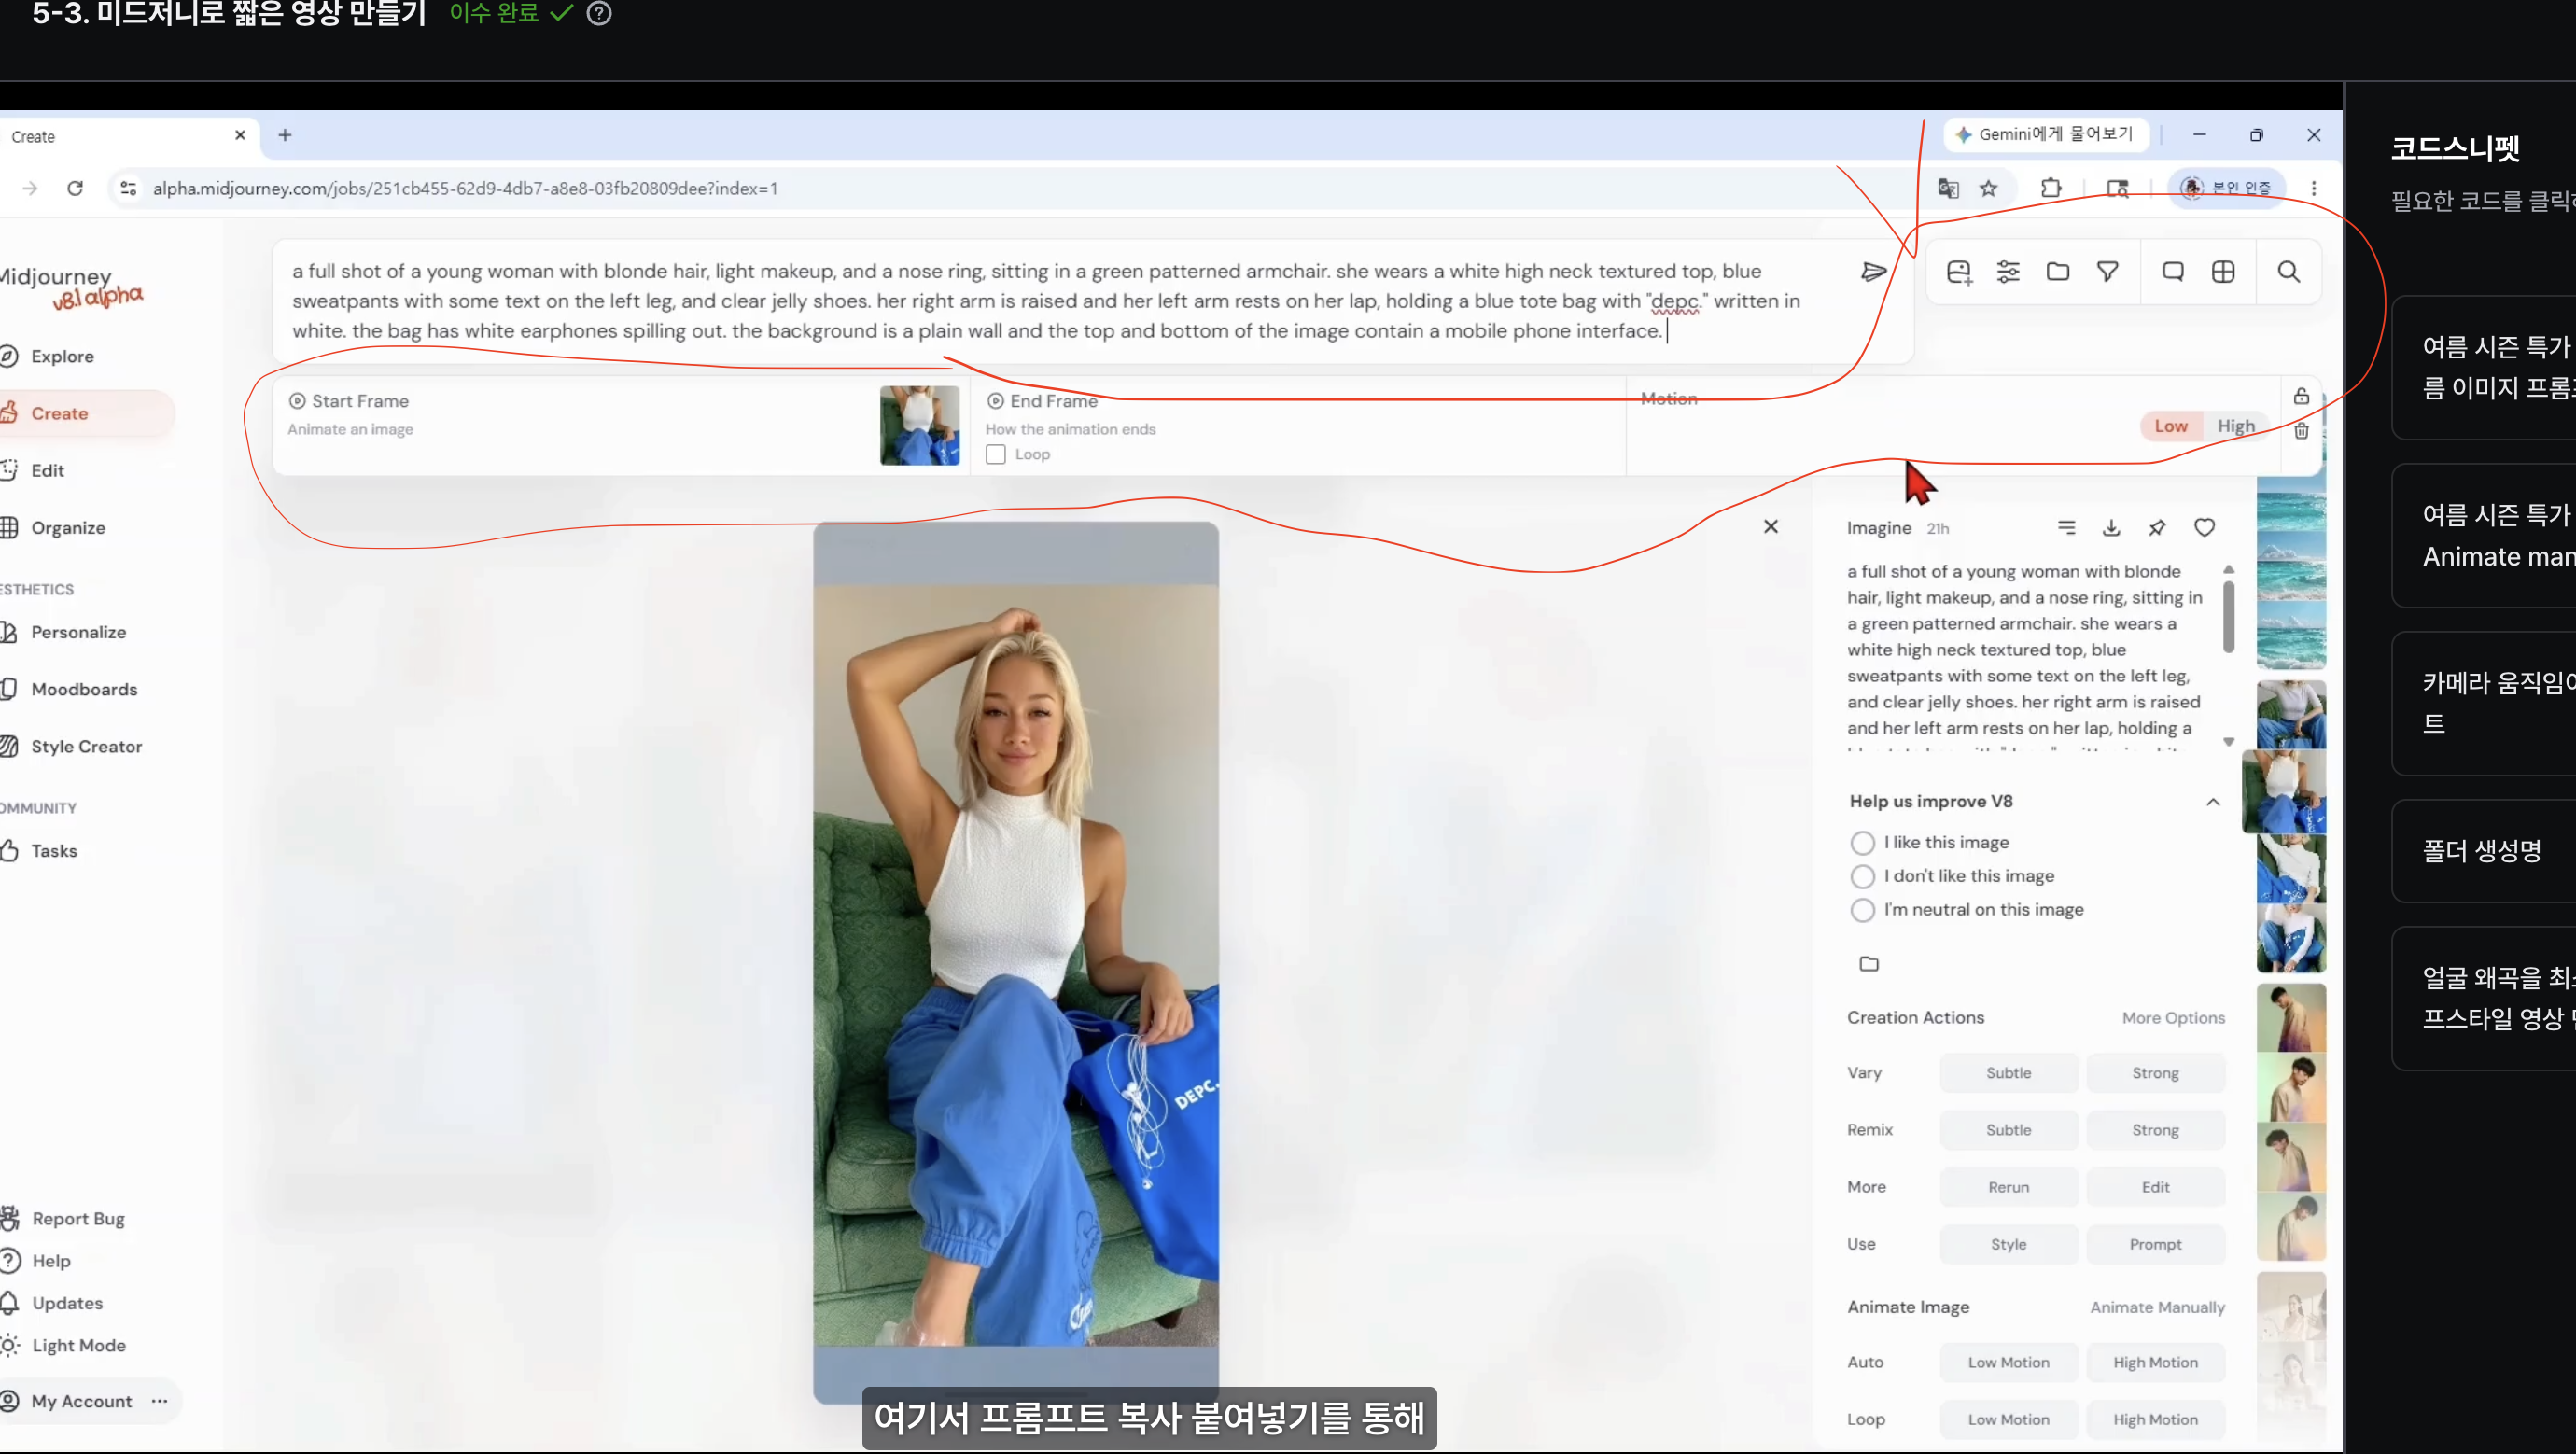This screenshot has height=1454, width=2576.
Task: Open the My Account ellipsis options
Action: [x=159, y=1401]
